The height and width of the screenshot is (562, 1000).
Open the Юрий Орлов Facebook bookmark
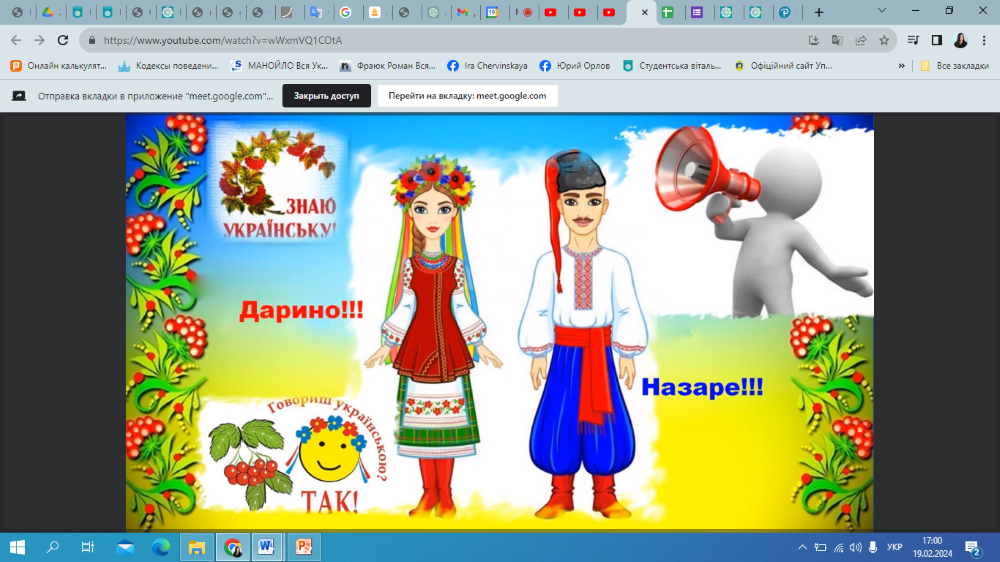pos(573,66)
